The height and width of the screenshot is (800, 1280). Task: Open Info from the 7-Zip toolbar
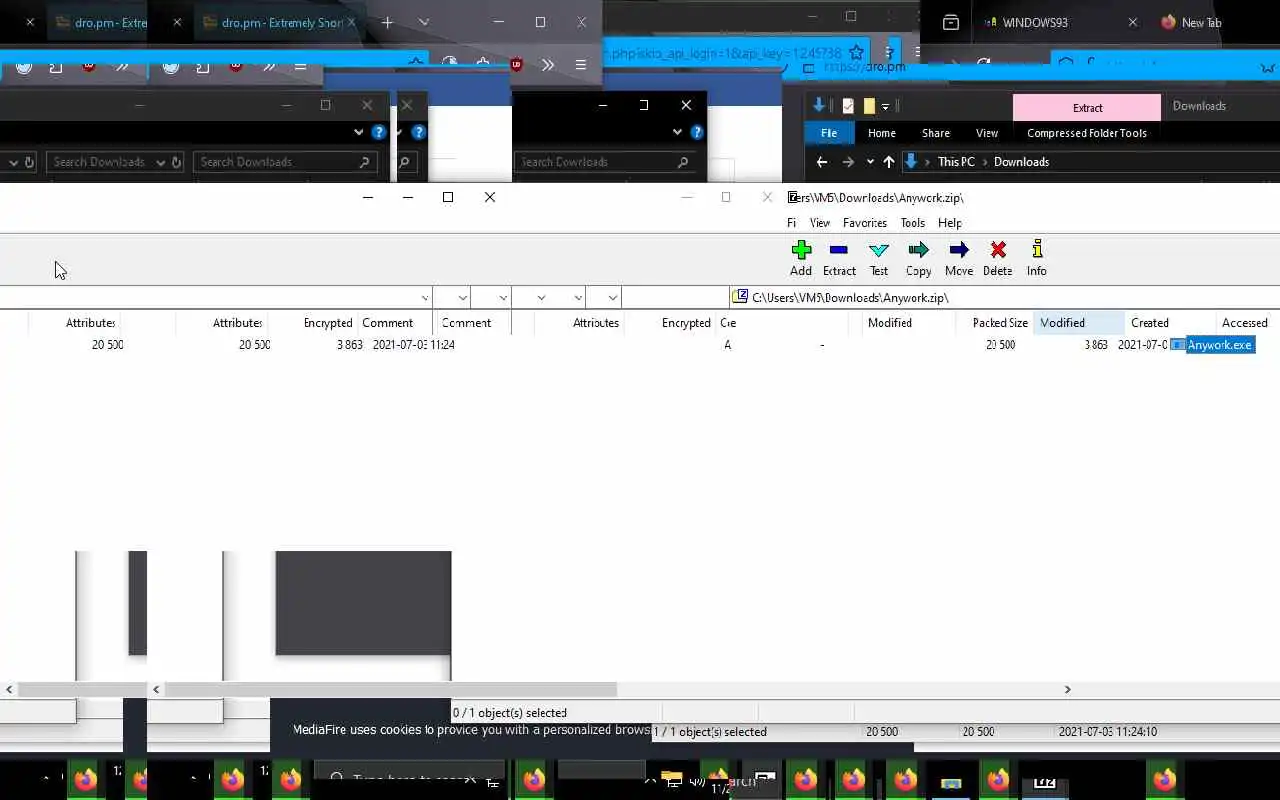coord(1037,258)
